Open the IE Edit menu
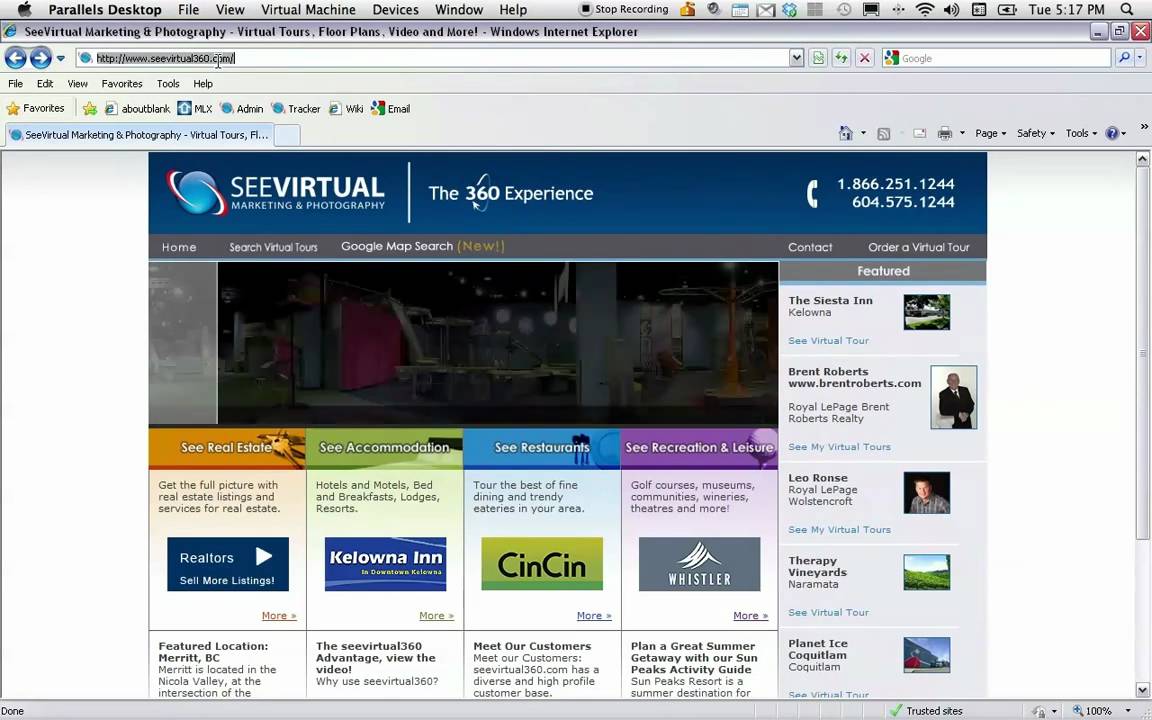 click(x=45, y=84)
